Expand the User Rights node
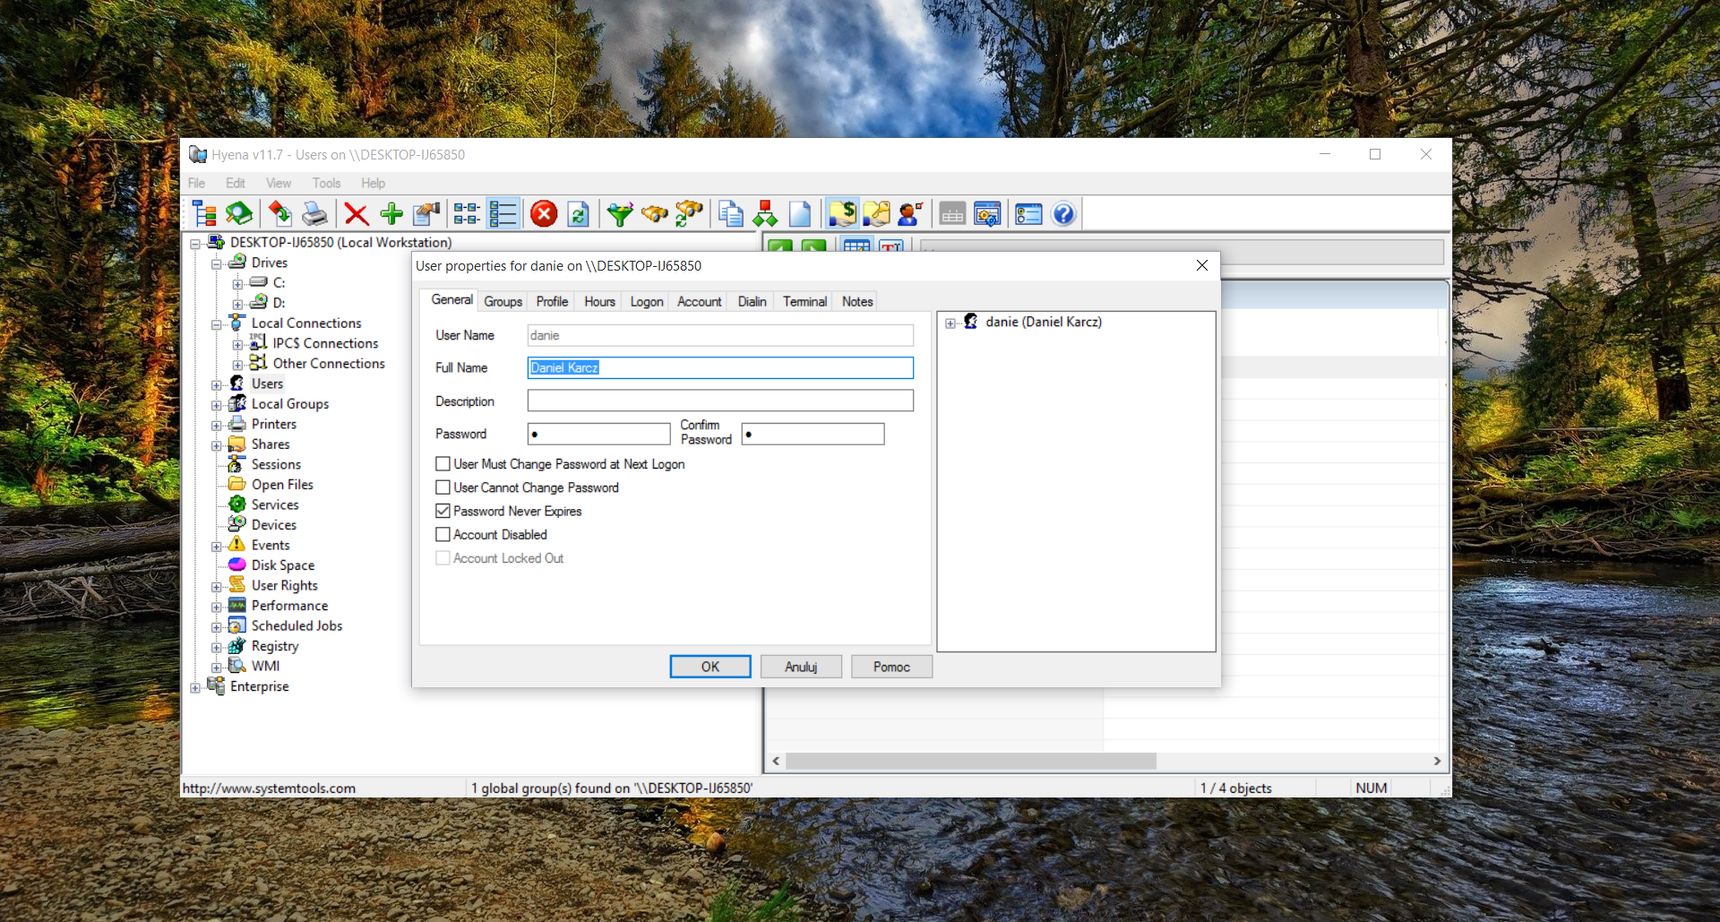The height and width of the screenshot is (922, 1720). (x=217, y=587)
